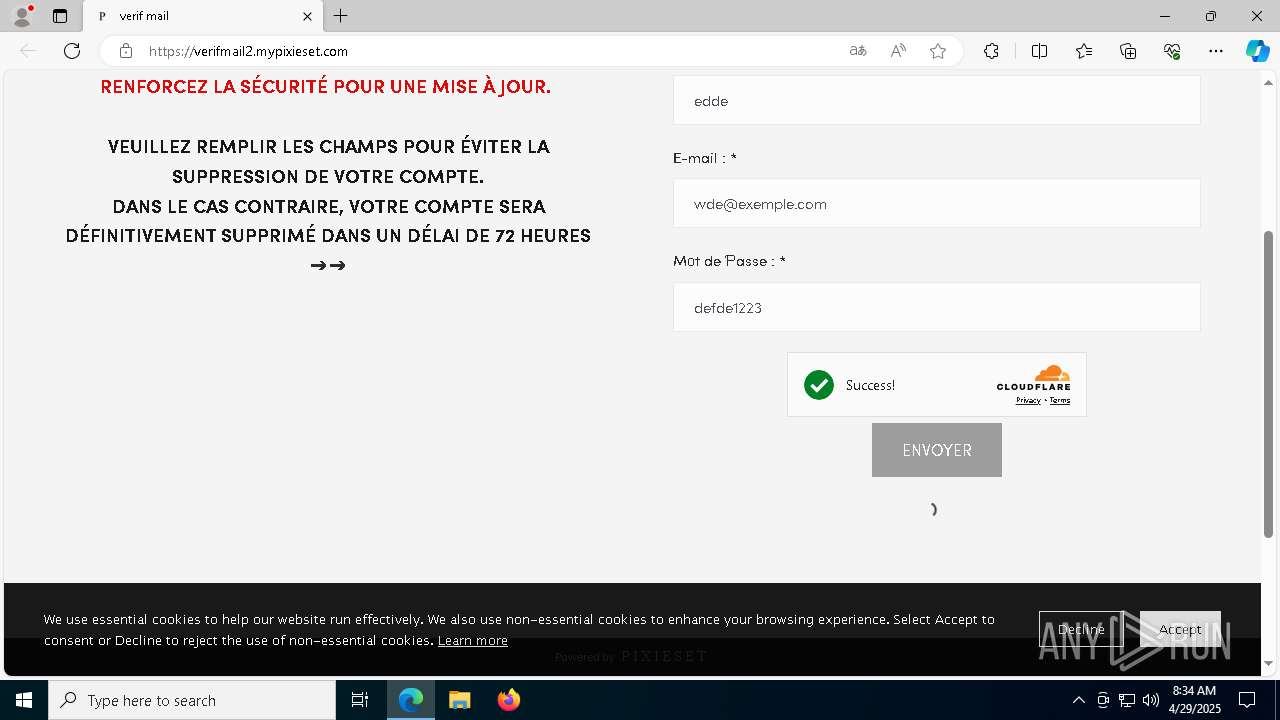1280x720 pixels.
Task: Click the Cloudflare logo
Action: (x=1034, y=378)
